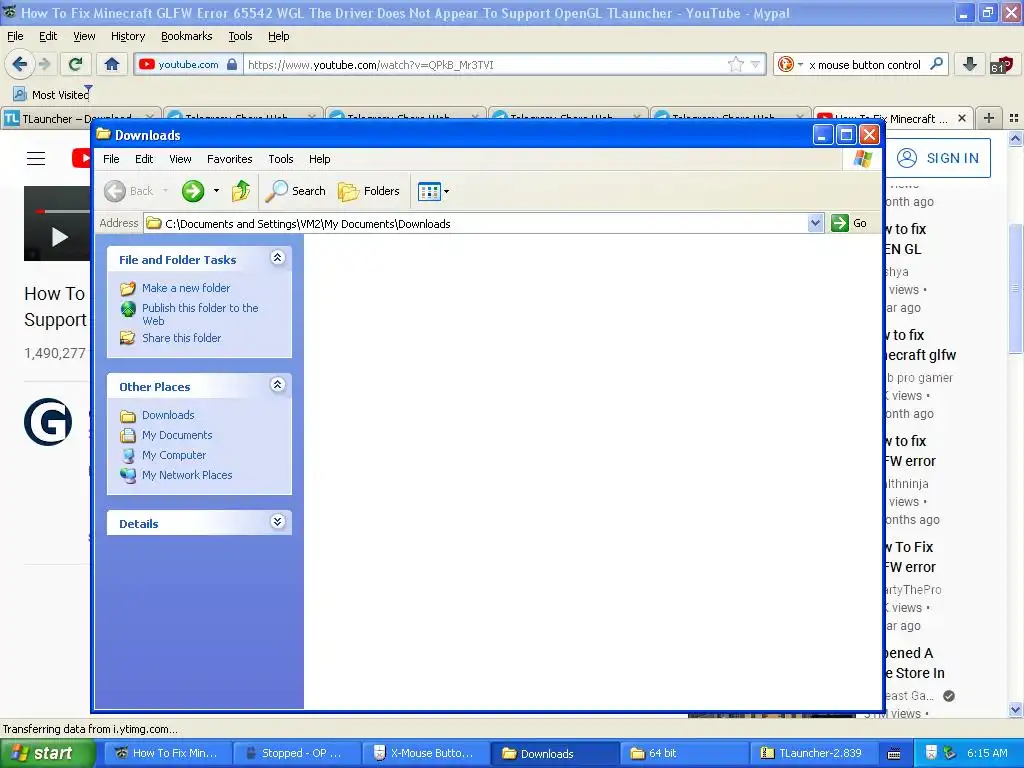Open Favorites menu in Downloads window

(229, 159)
